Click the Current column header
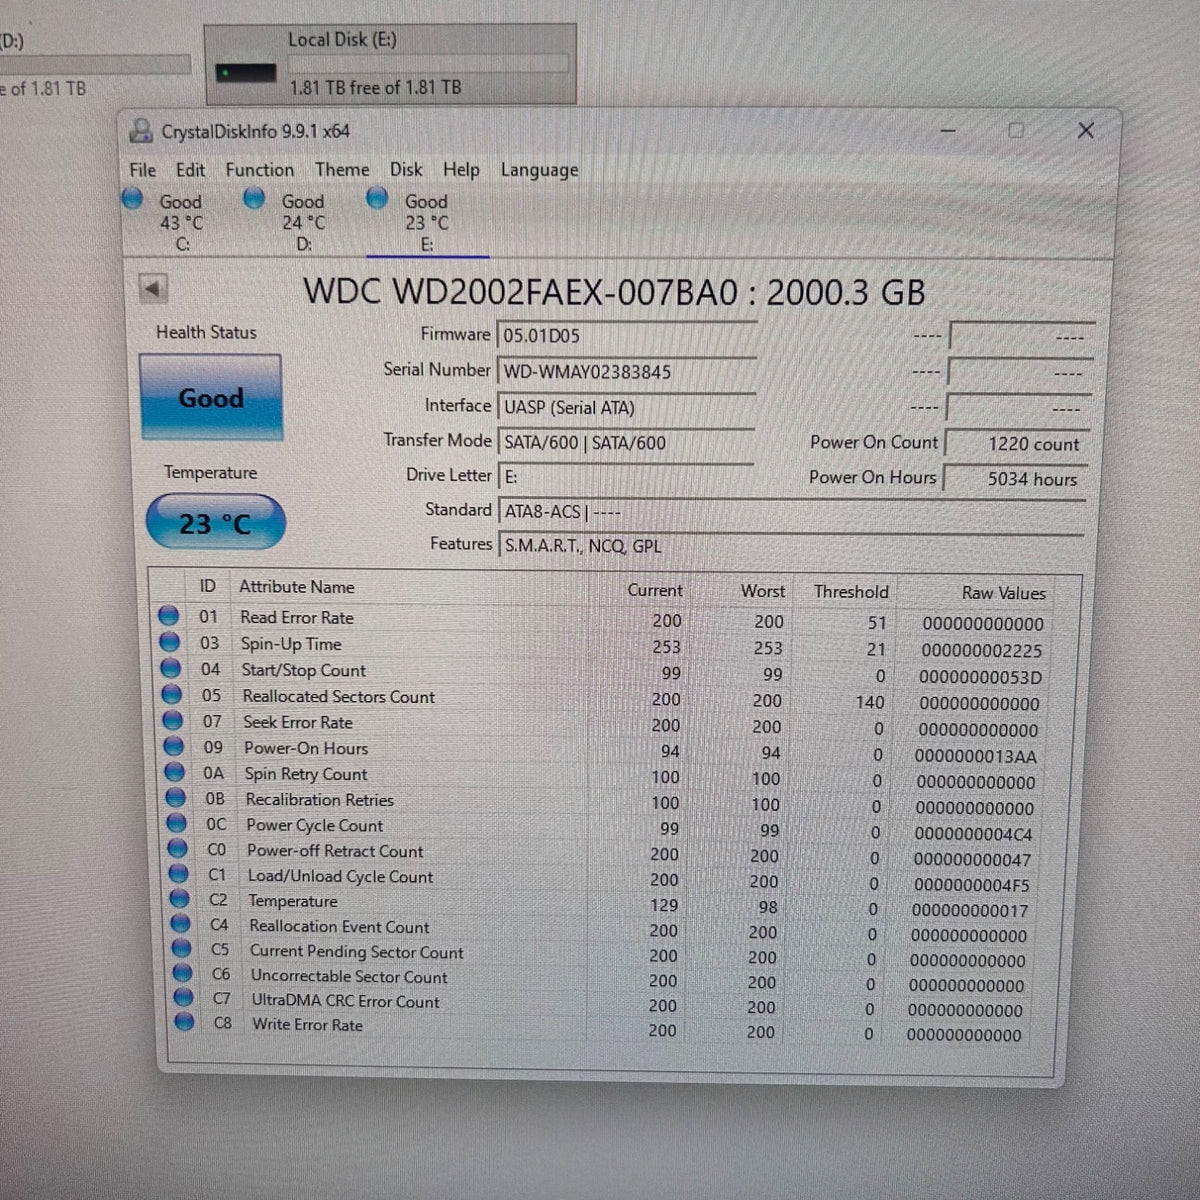This screenshot has height=1200, width=1200. click(x=655, y=590)
